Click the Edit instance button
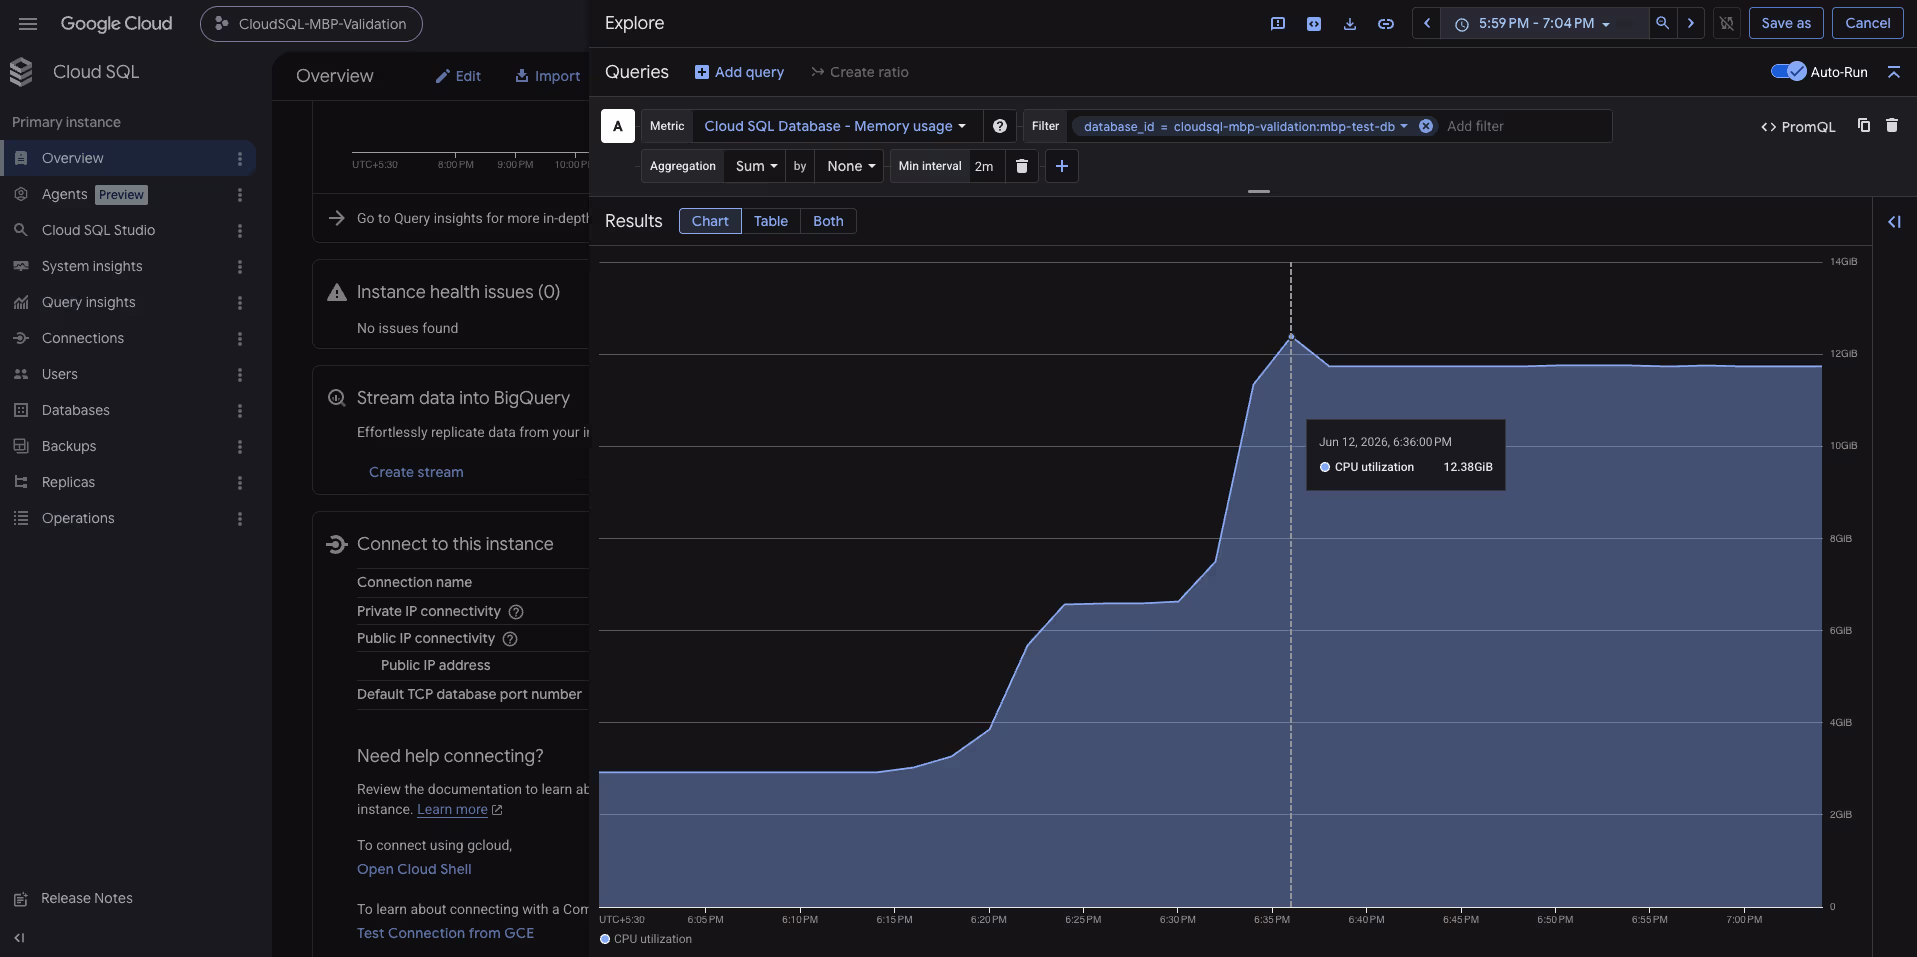Viewport: 1917px width, 957px height. [458, 76]
